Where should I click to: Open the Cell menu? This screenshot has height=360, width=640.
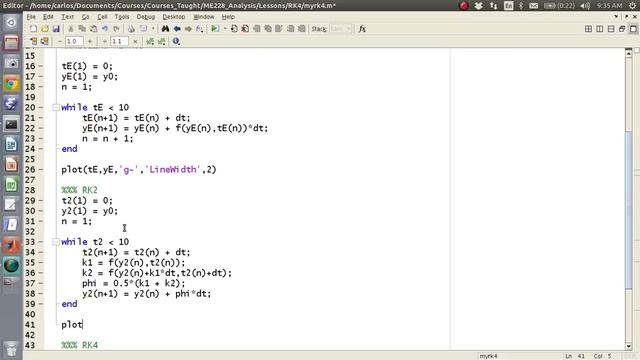point(102,17)
